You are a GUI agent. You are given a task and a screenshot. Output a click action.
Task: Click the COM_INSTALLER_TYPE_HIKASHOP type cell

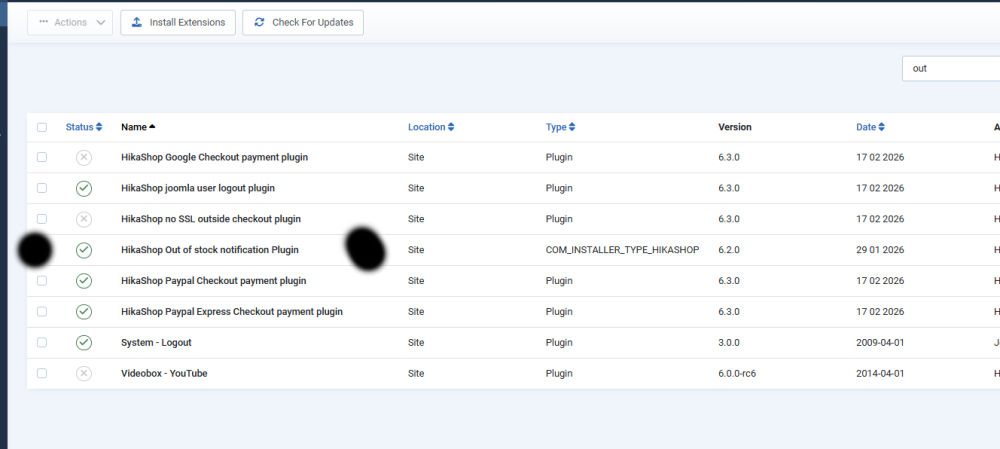click(x=622, y=250)
